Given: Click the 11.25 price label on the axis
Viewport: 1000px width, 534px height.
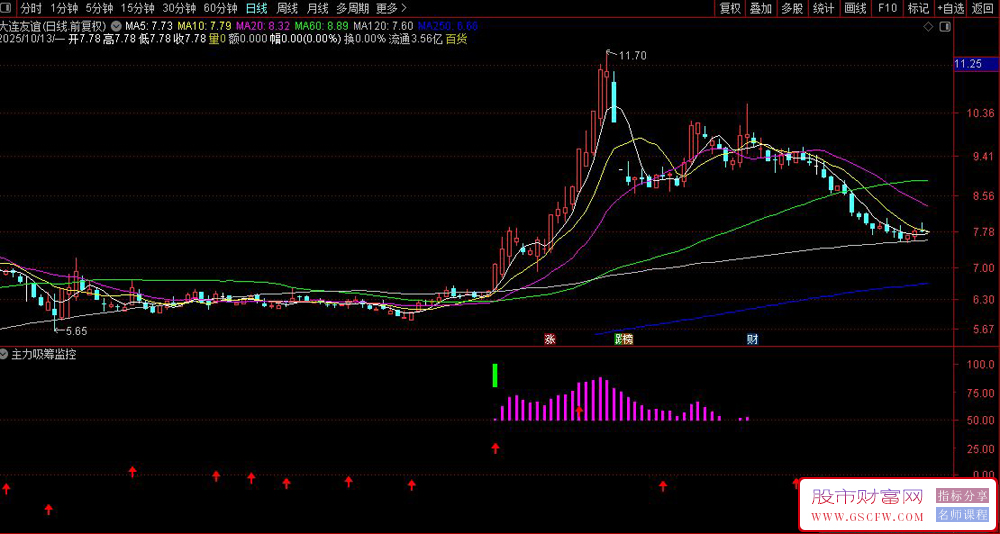Looking at the screenshot, I should click(968, 64).
